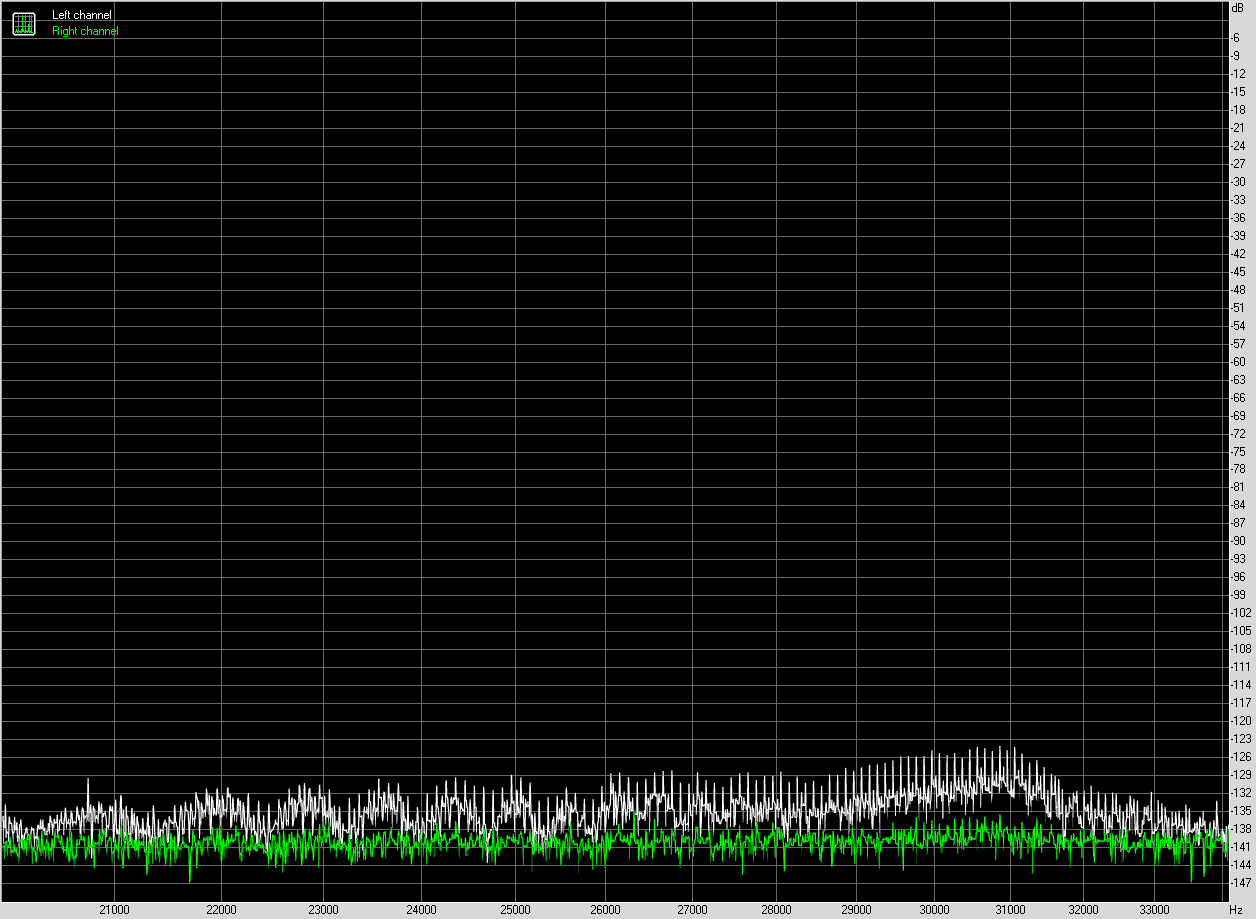
Task: Click the -60 dB scale label
Action: click(x=1238, y=362)
